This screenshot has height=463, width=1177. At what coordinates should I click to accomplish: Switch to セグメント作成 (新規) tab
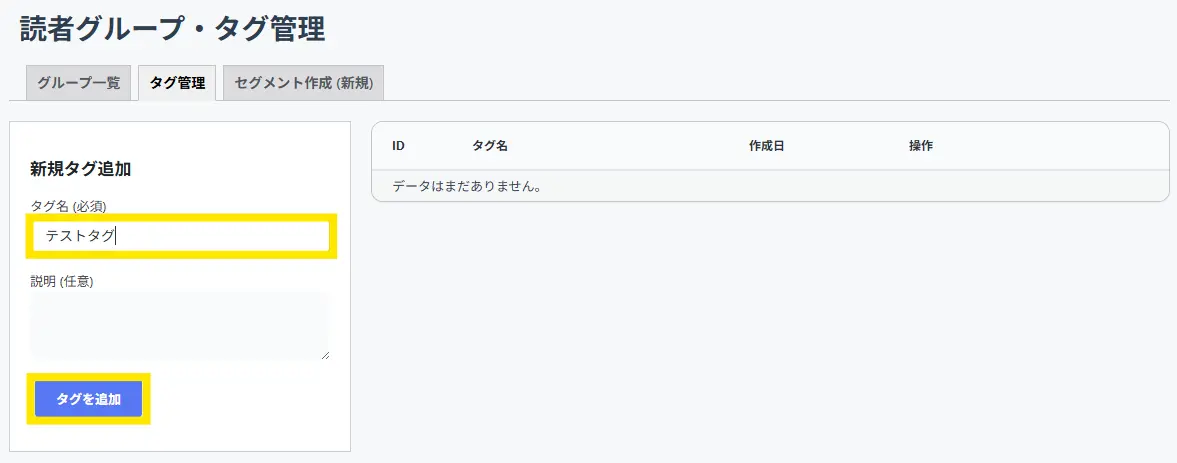[303, 83]
